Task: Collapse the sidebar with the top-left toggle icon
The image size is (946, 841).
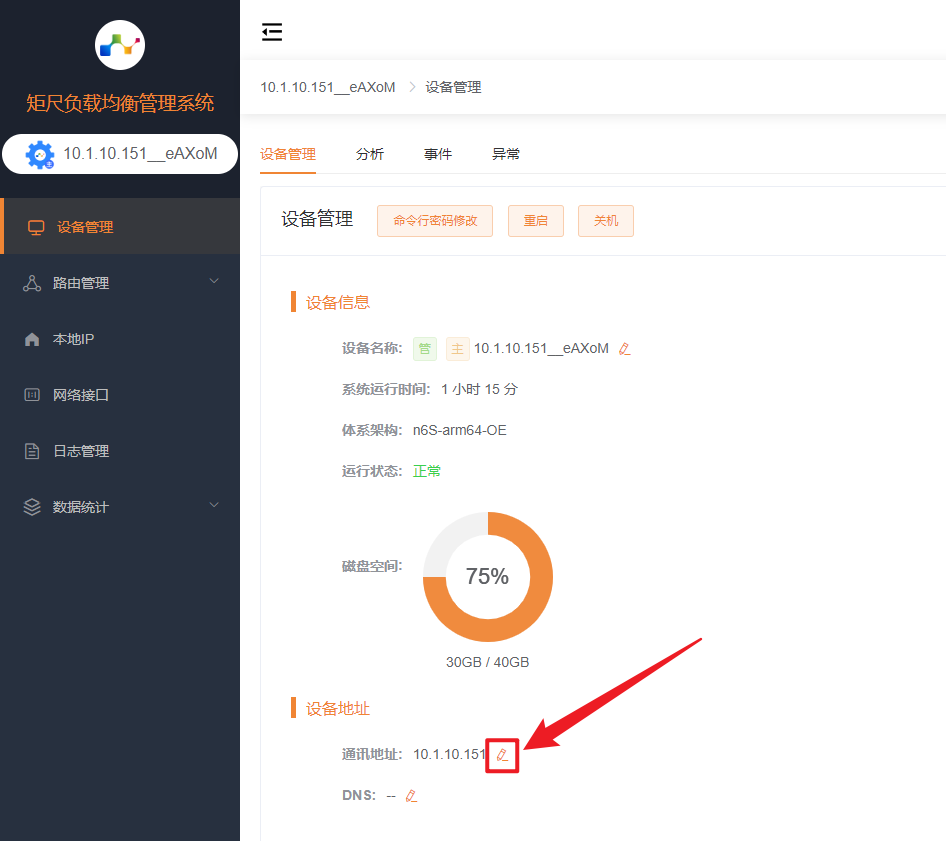Action: pyautogui.click(x=272, y=32)
